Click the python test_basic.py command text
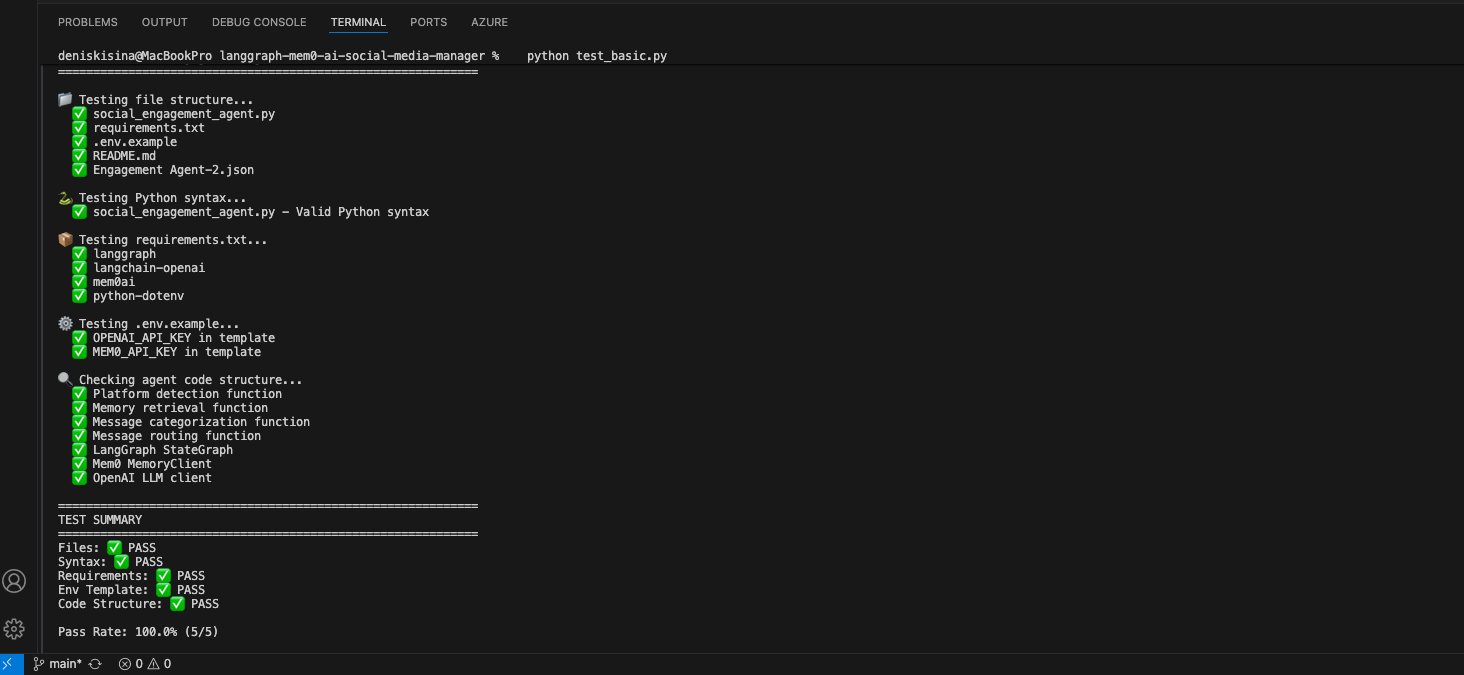1464x675 pixels. click(x=595, y=55)
